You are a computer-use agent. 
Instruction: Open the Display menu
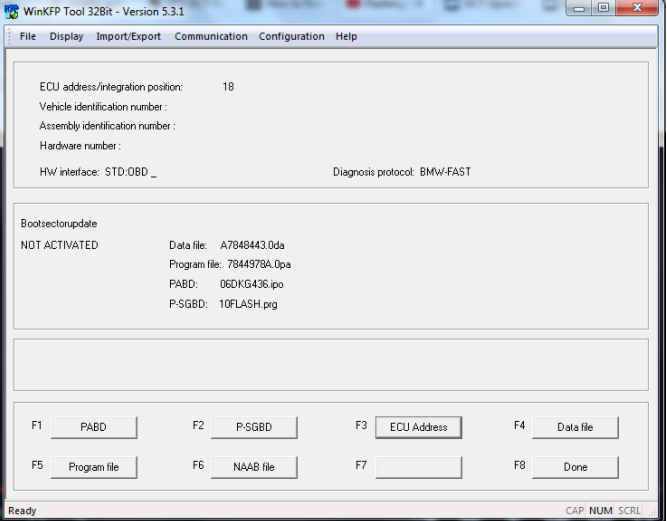point(66,37)
